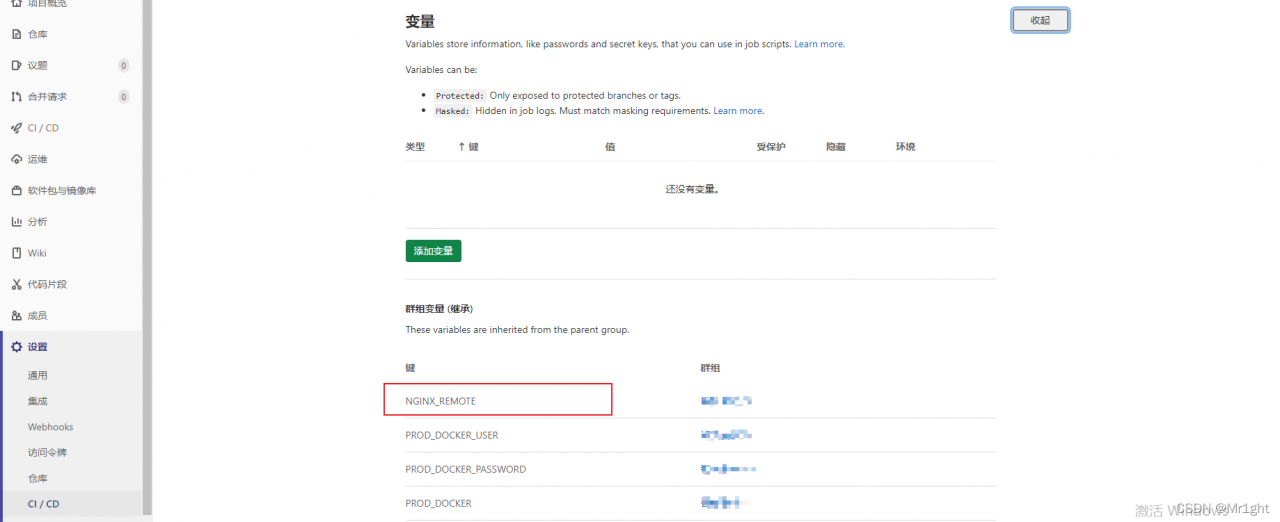Select the Webhooks settings submenu item

coord(50,427)
